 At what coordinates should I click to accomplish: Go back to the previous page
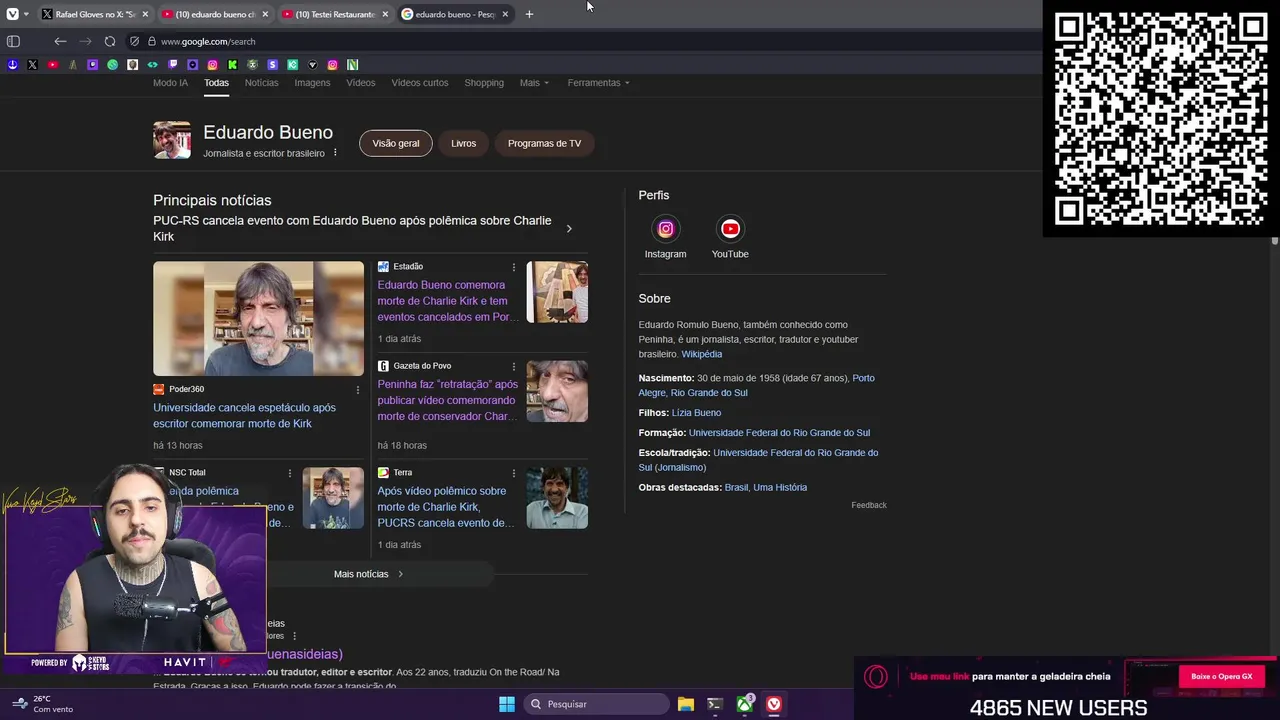[x=60, y=41]
